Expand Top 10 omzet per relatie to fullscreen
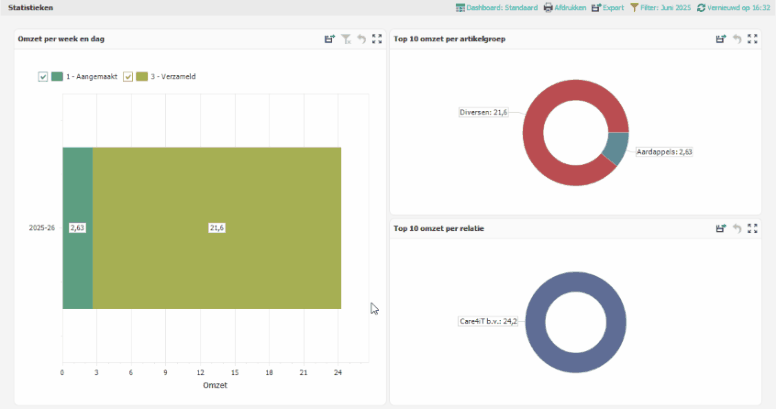The image size is (776, 409). (x=753, y=228)
